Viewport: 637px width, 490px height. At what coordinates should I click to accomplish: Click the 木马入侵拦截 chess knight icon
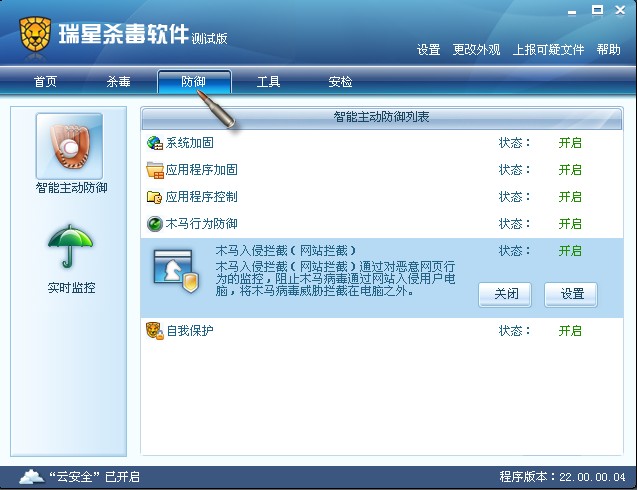[176, 271]
